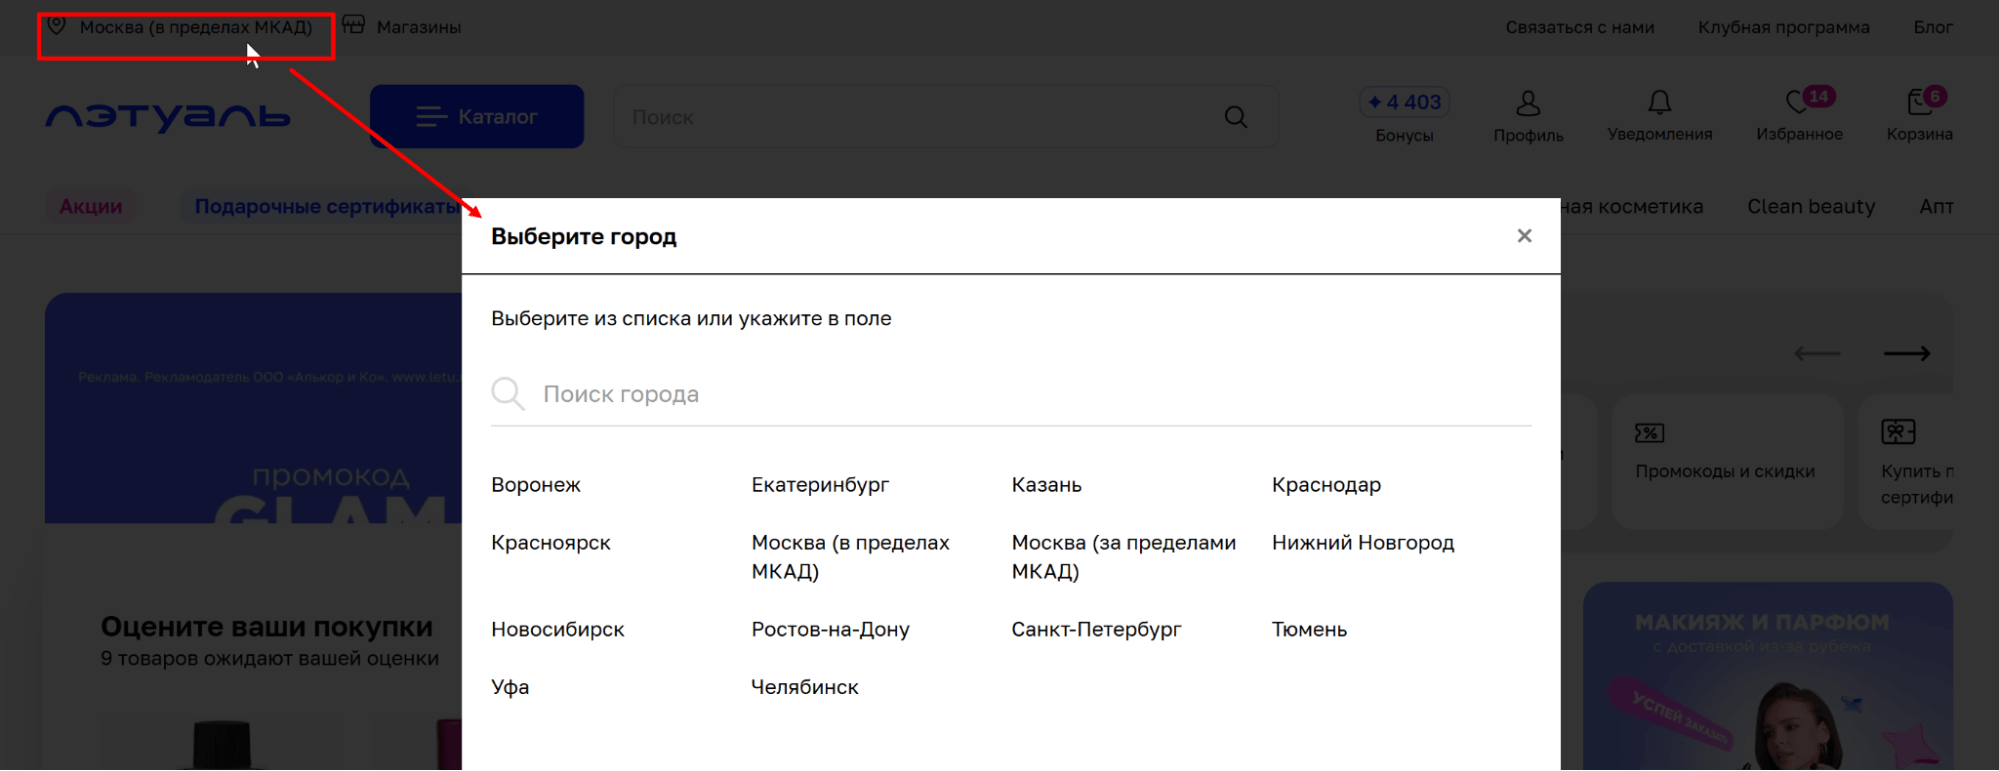Click the Промокоды и скидки percent icon
Viewport: 1999px width, 771px height.
pos(1649,432)
